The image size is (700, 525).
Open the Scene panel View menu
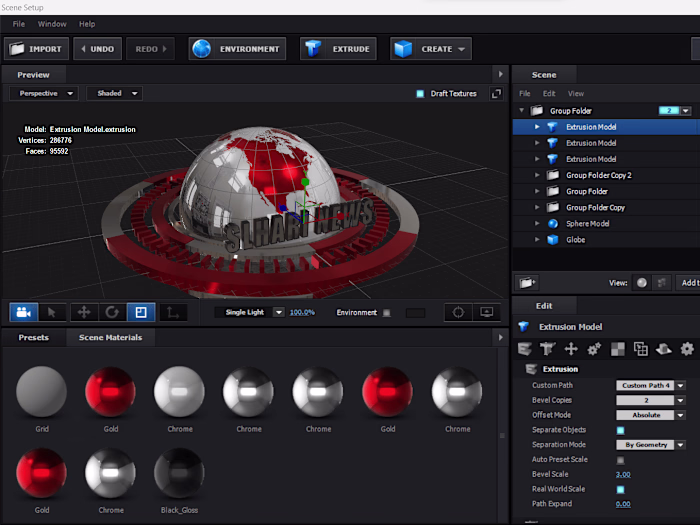tap(576, 94)
